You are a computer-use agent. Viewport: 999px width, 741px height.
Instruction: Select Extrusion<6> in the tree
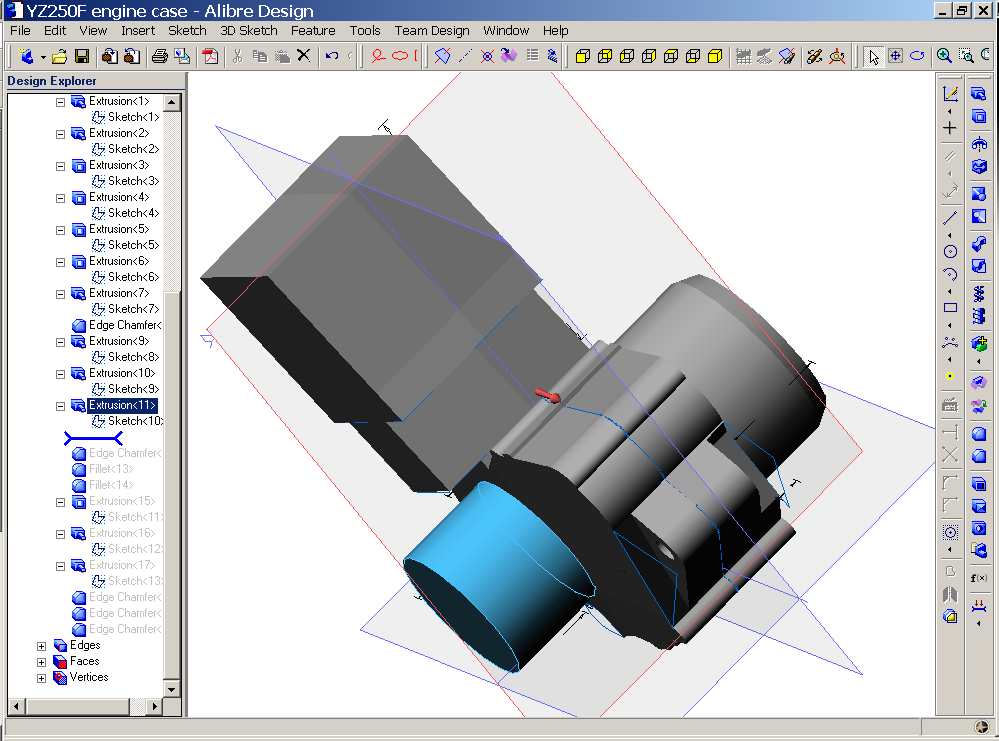pyautogui.click(x=119, y=261)
